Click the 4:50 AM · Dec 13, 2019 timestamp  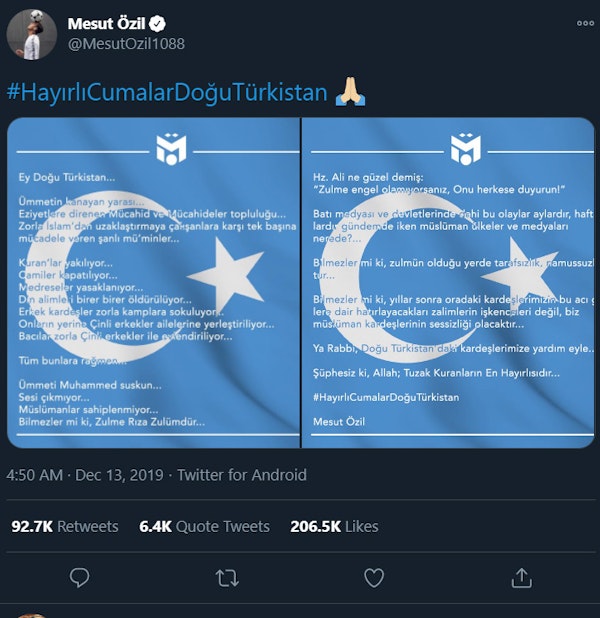[85, 475]
